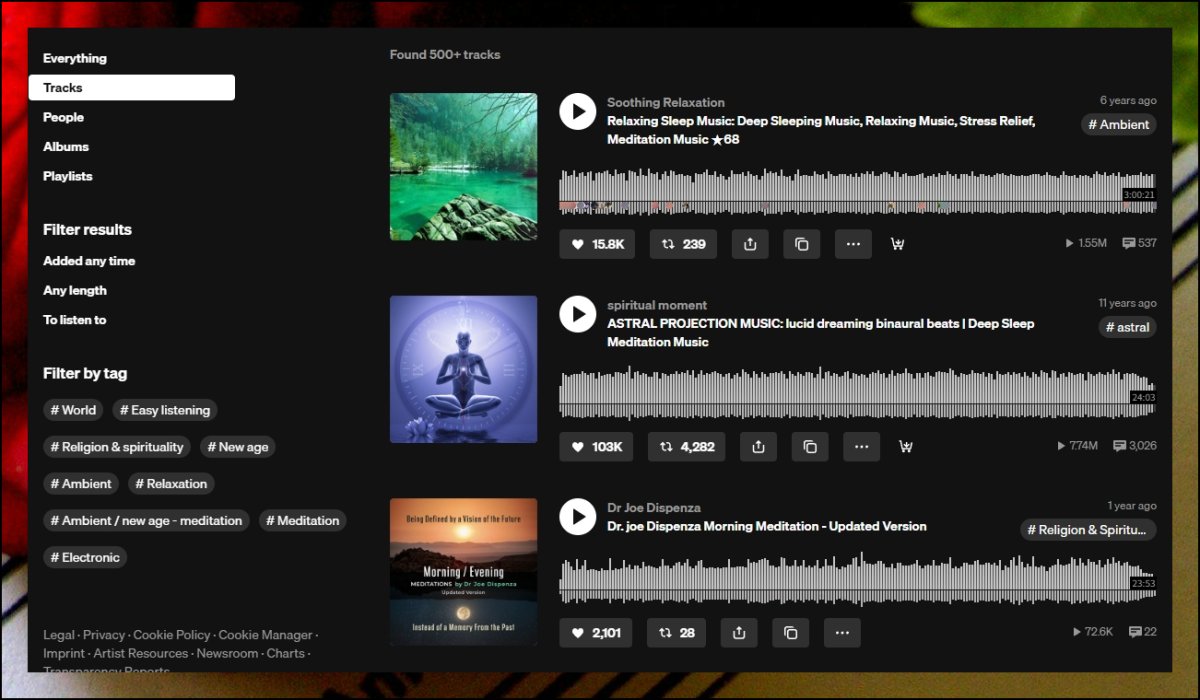This screenshot has width=1200, height=700.
Task: Open more options for ASTRAL PROJECTION track
Action: [861, 447]
